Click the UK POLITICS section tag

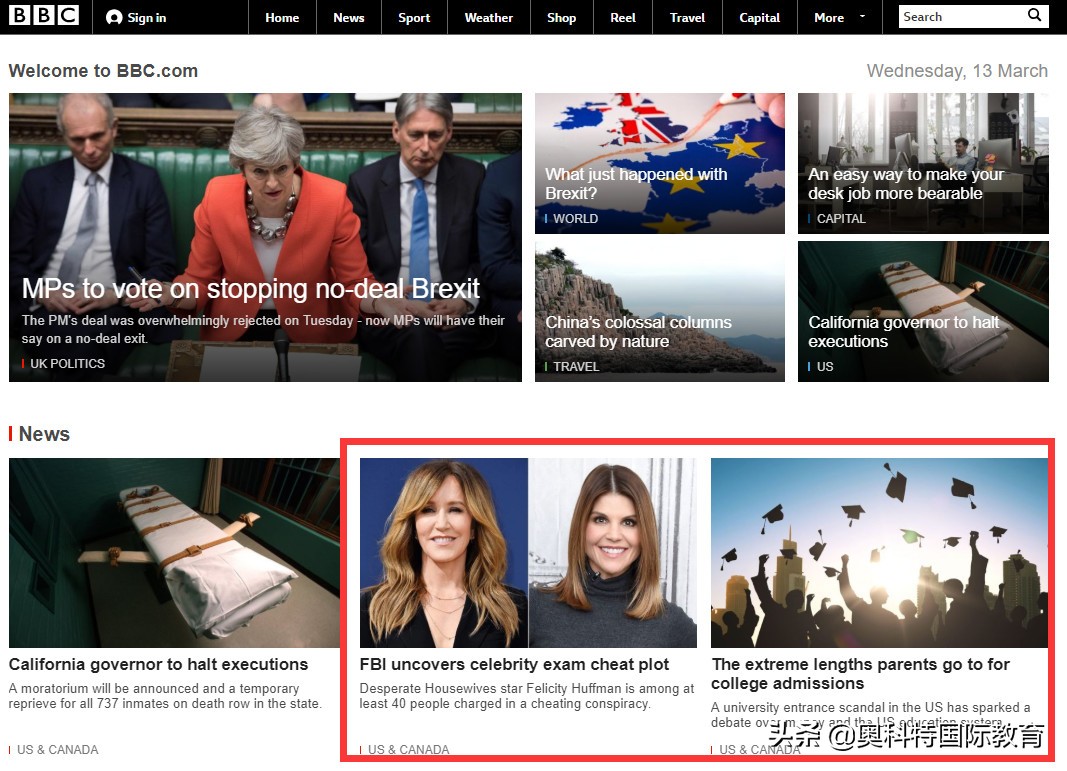coord(67,363)
